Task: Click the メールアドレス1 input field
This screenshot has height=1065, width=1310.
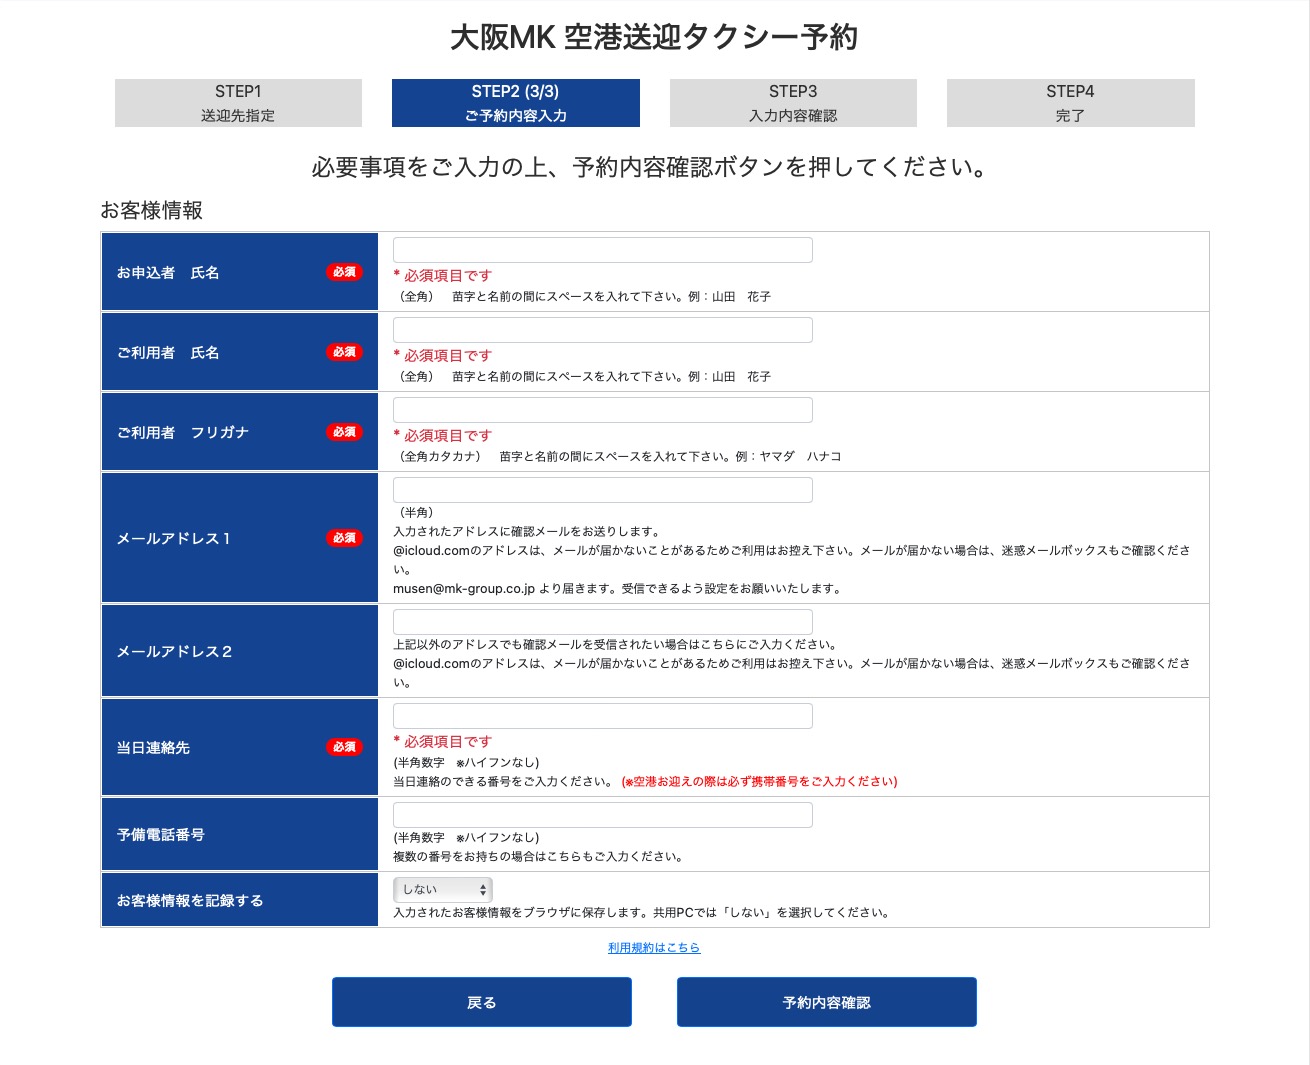Action: pyautogui.click(x=602, y=490)
